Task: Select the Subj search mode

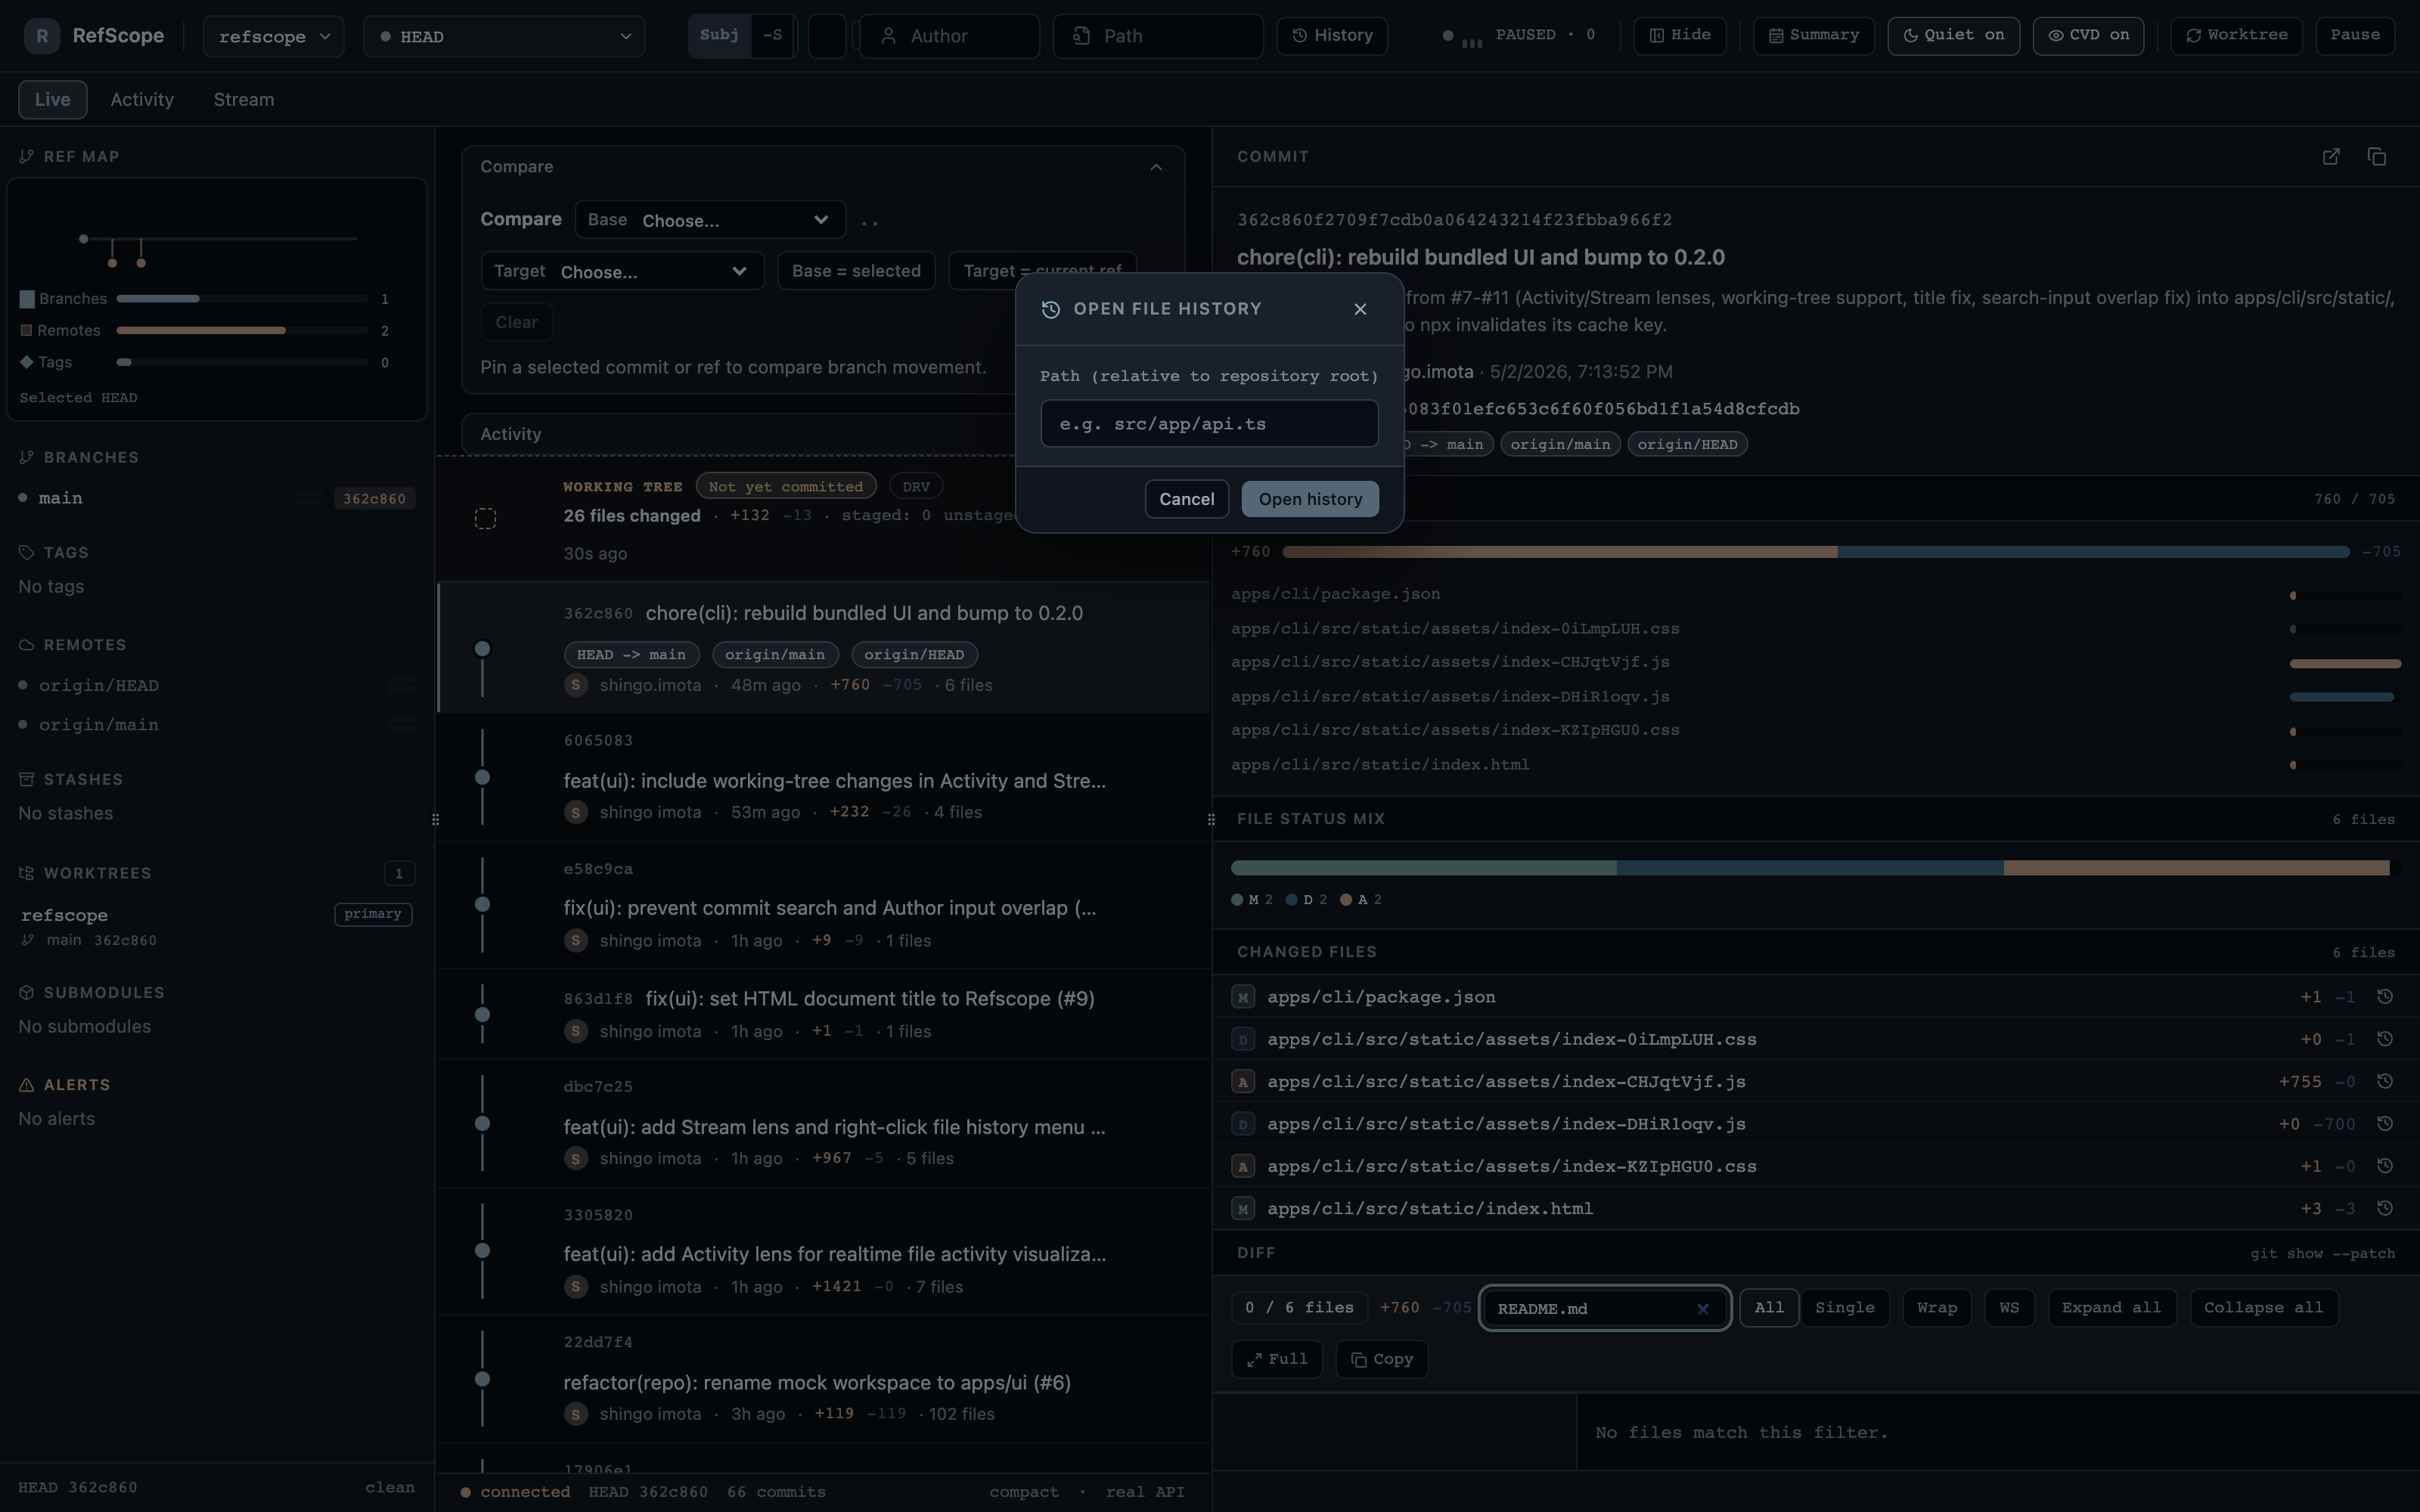Action: click(x=719, y=36)
